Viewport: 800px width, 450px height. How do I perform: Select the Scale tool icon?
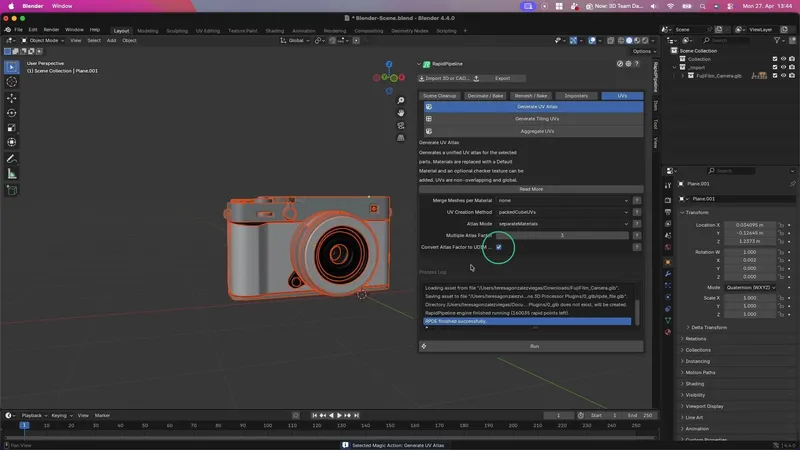coord(12,128)
